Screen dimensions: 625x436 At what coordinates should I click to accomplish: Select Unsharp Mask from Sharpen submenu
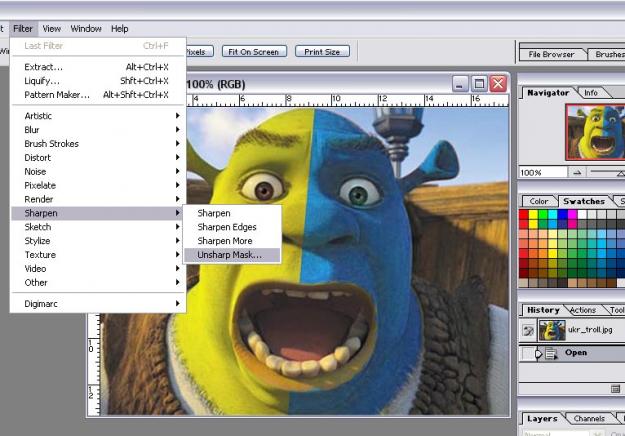click(x=229, y=255)
